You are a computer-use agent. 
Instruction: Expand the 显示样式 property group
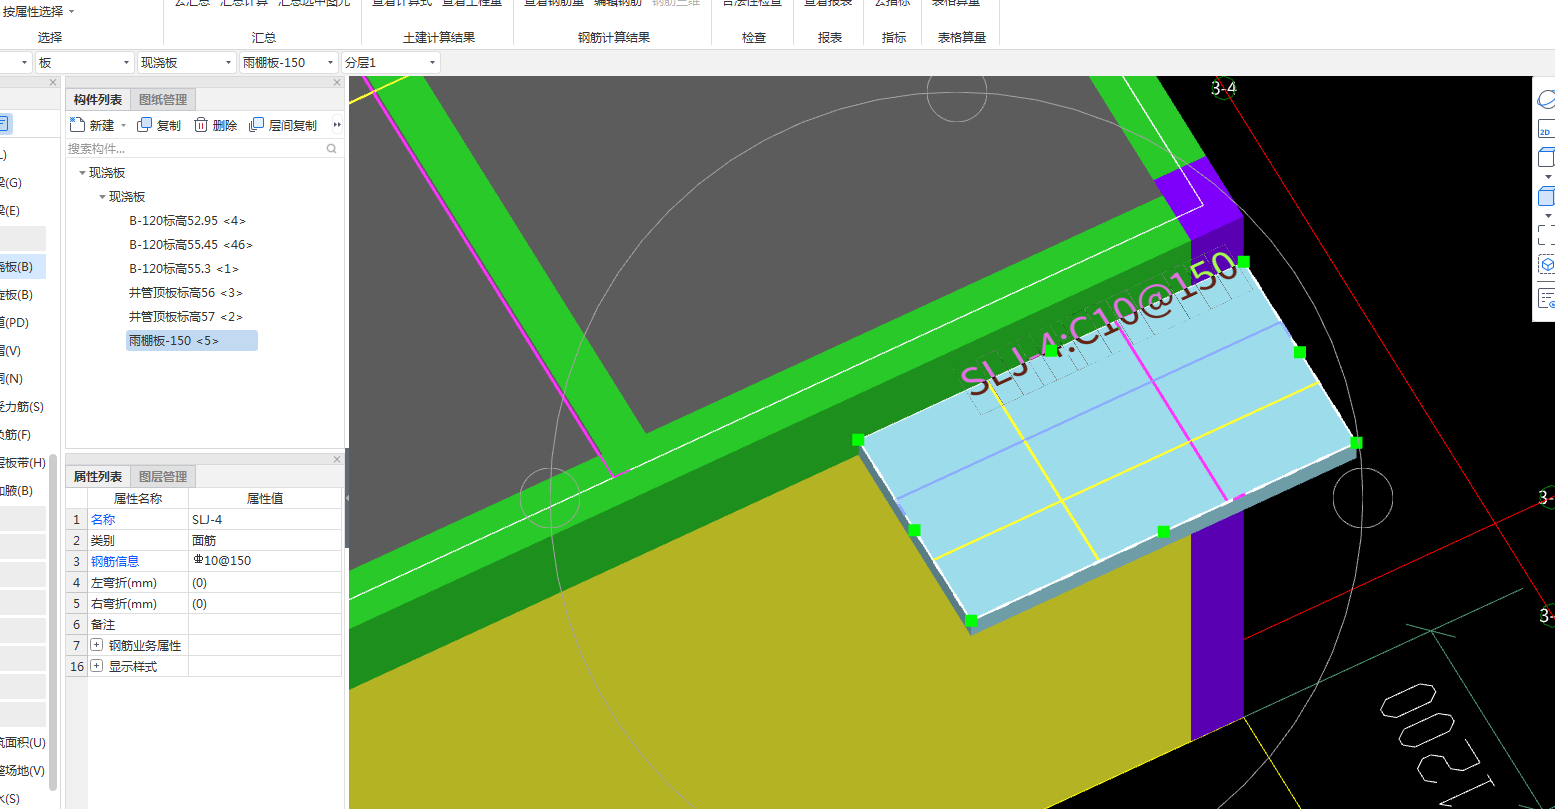(97, 666)
